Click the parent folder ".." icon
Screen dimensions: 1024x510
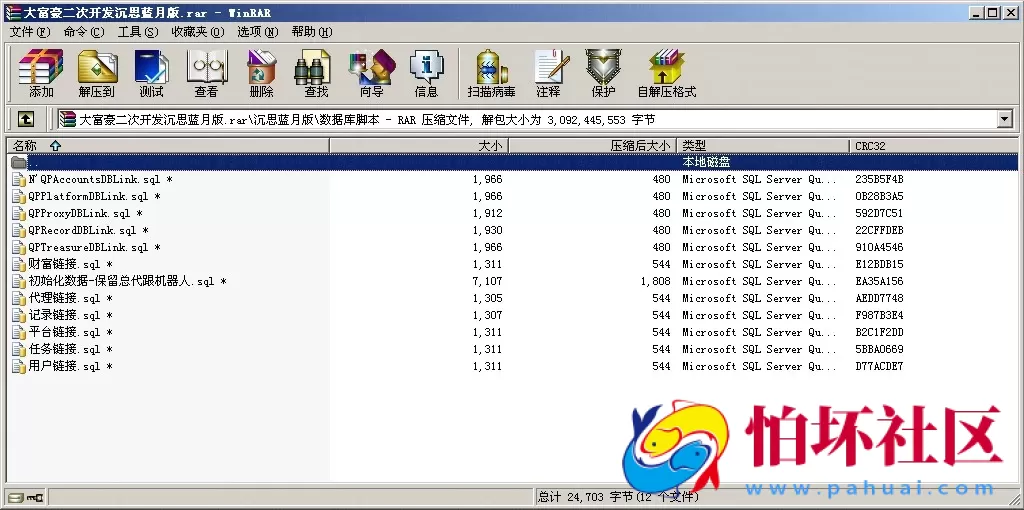click(x=19, y=162)
